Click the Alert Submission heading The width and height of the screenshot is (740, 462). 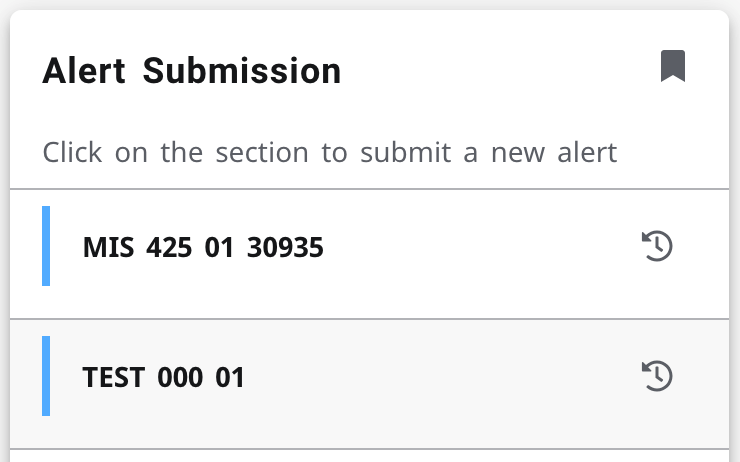tap(191, 71)
